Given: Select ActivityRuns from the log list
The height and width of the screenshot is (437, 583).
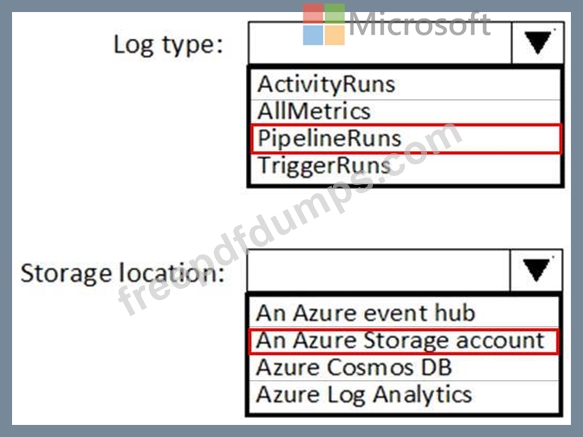Looking at the screenshot, I should (405, 84).
